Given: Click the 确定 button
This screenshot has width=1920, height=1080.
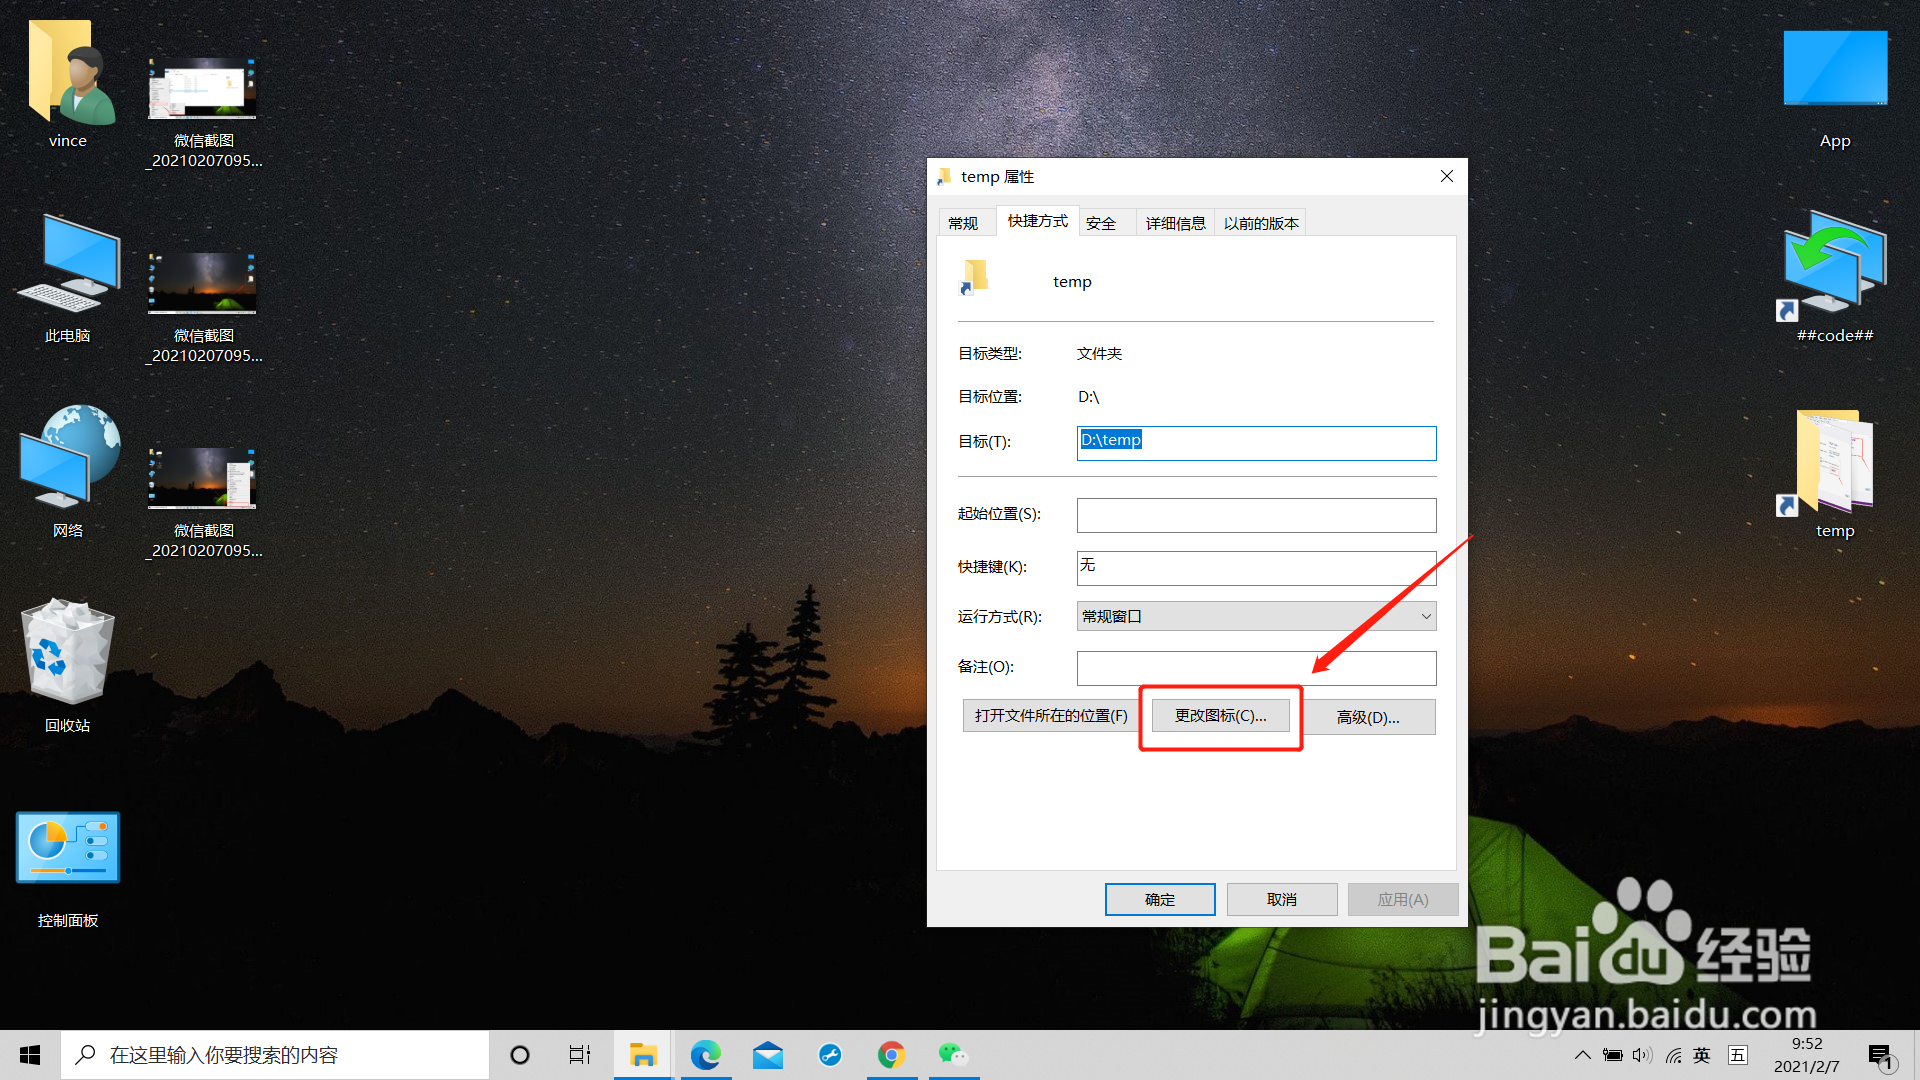Looking at the screenshot, I should (1159, 899).
